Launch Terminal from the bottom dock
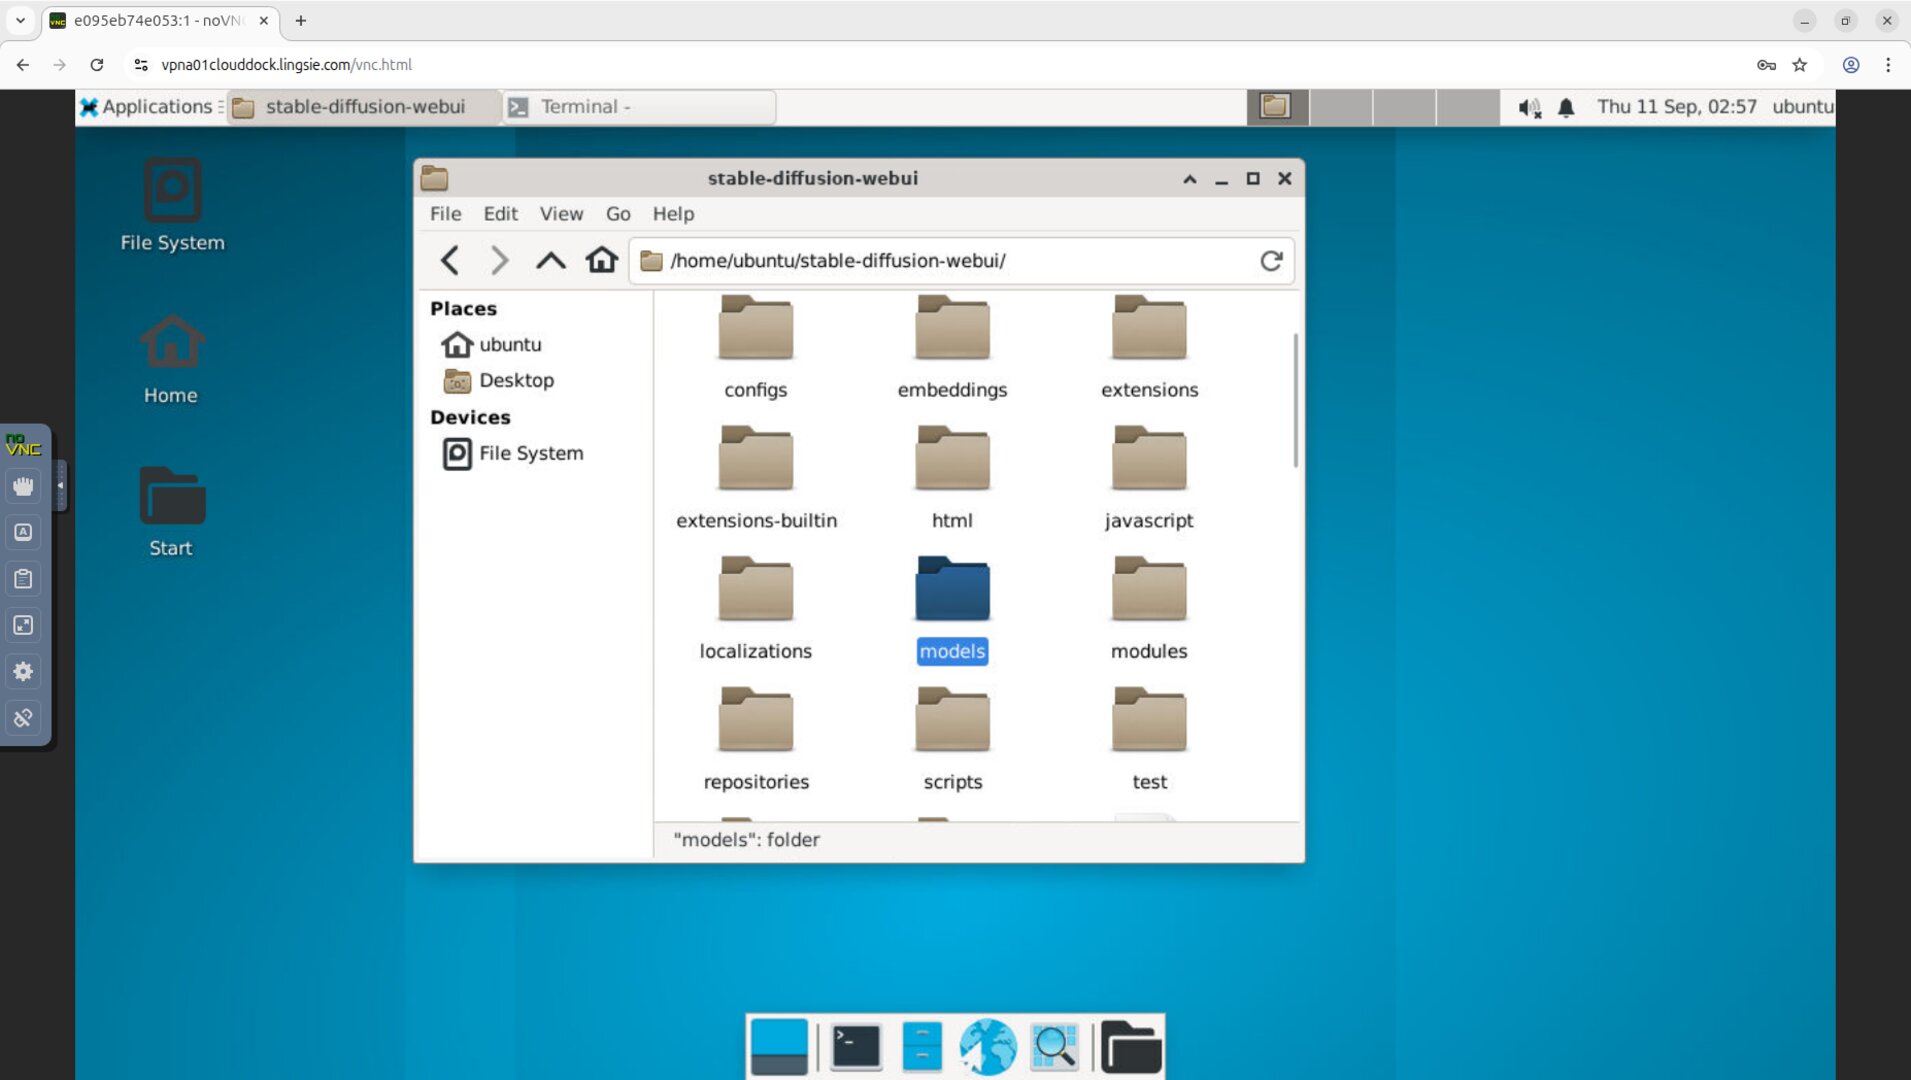Image resolution: width=1911 pixels, height=1080 pixels. point(855,1047)
